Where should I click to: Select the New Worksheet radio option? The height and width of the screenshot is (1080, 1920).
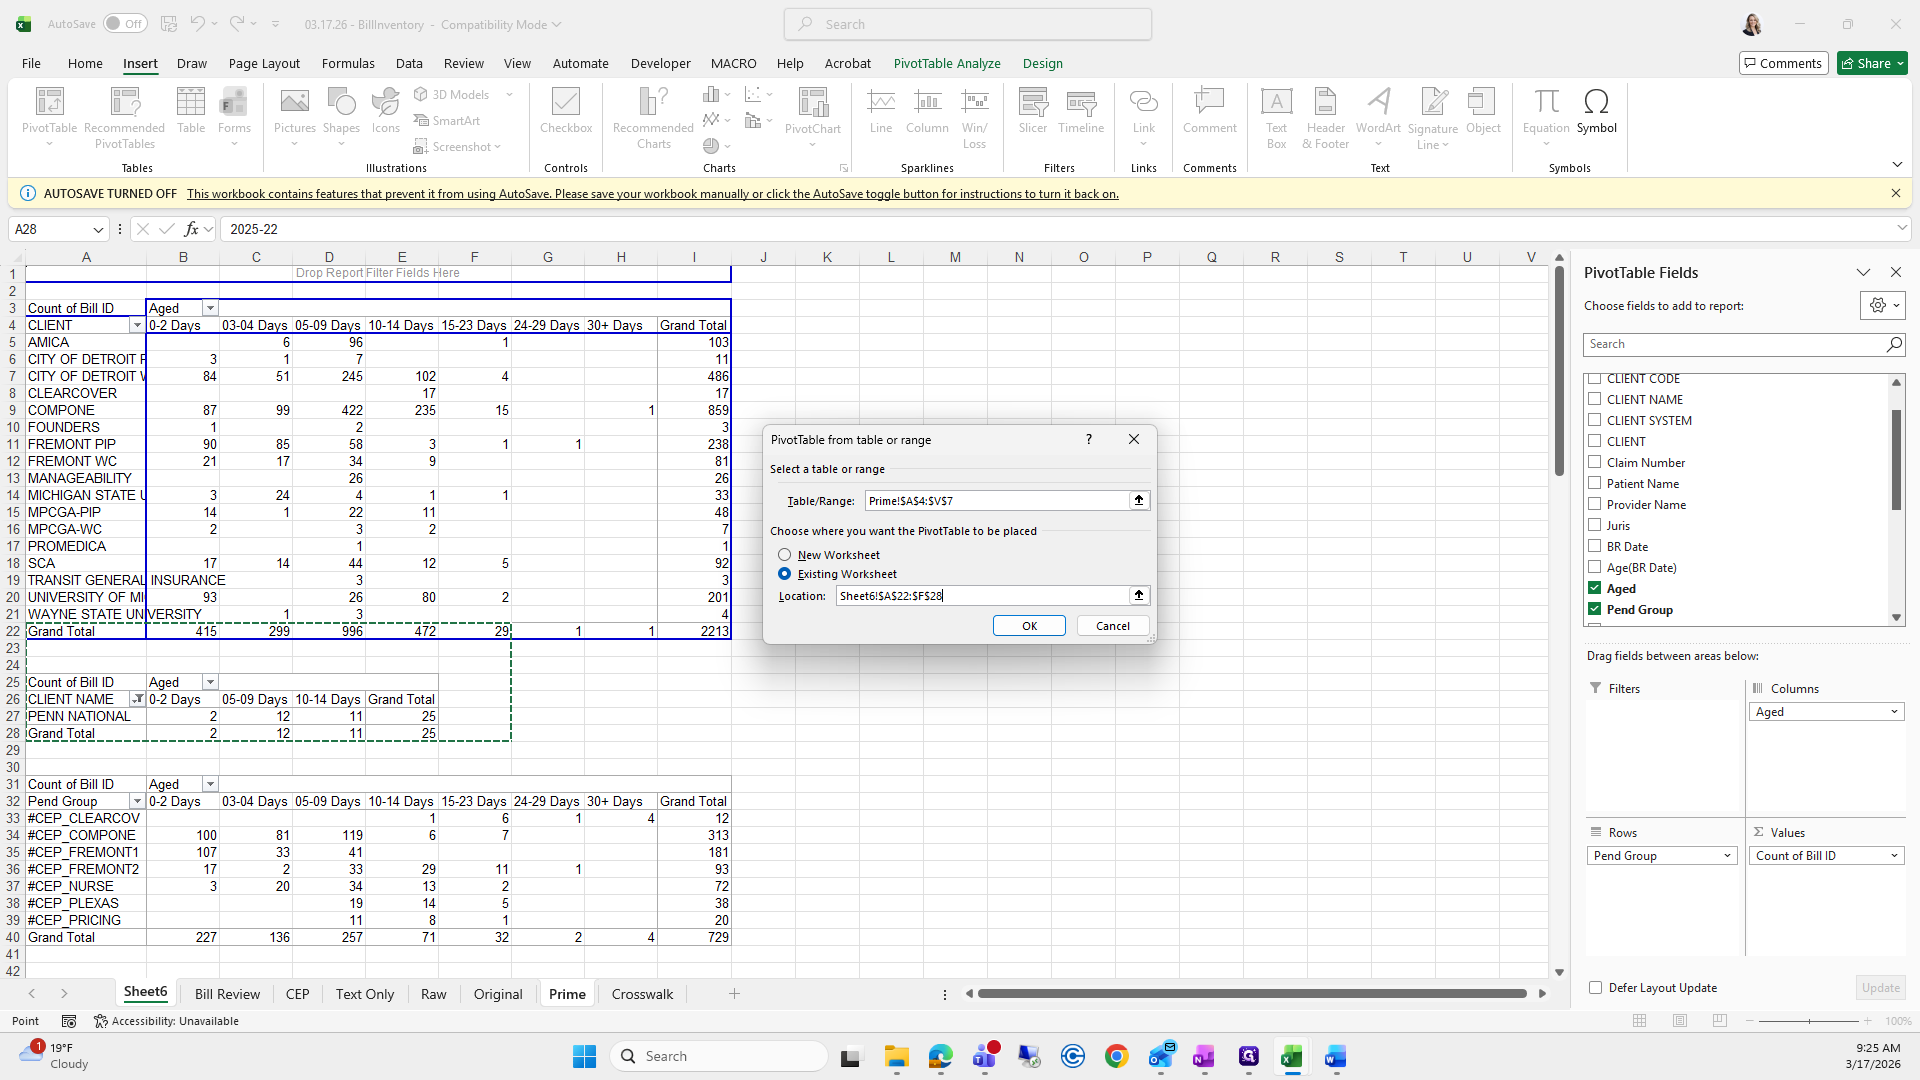(x=785, y=555)
